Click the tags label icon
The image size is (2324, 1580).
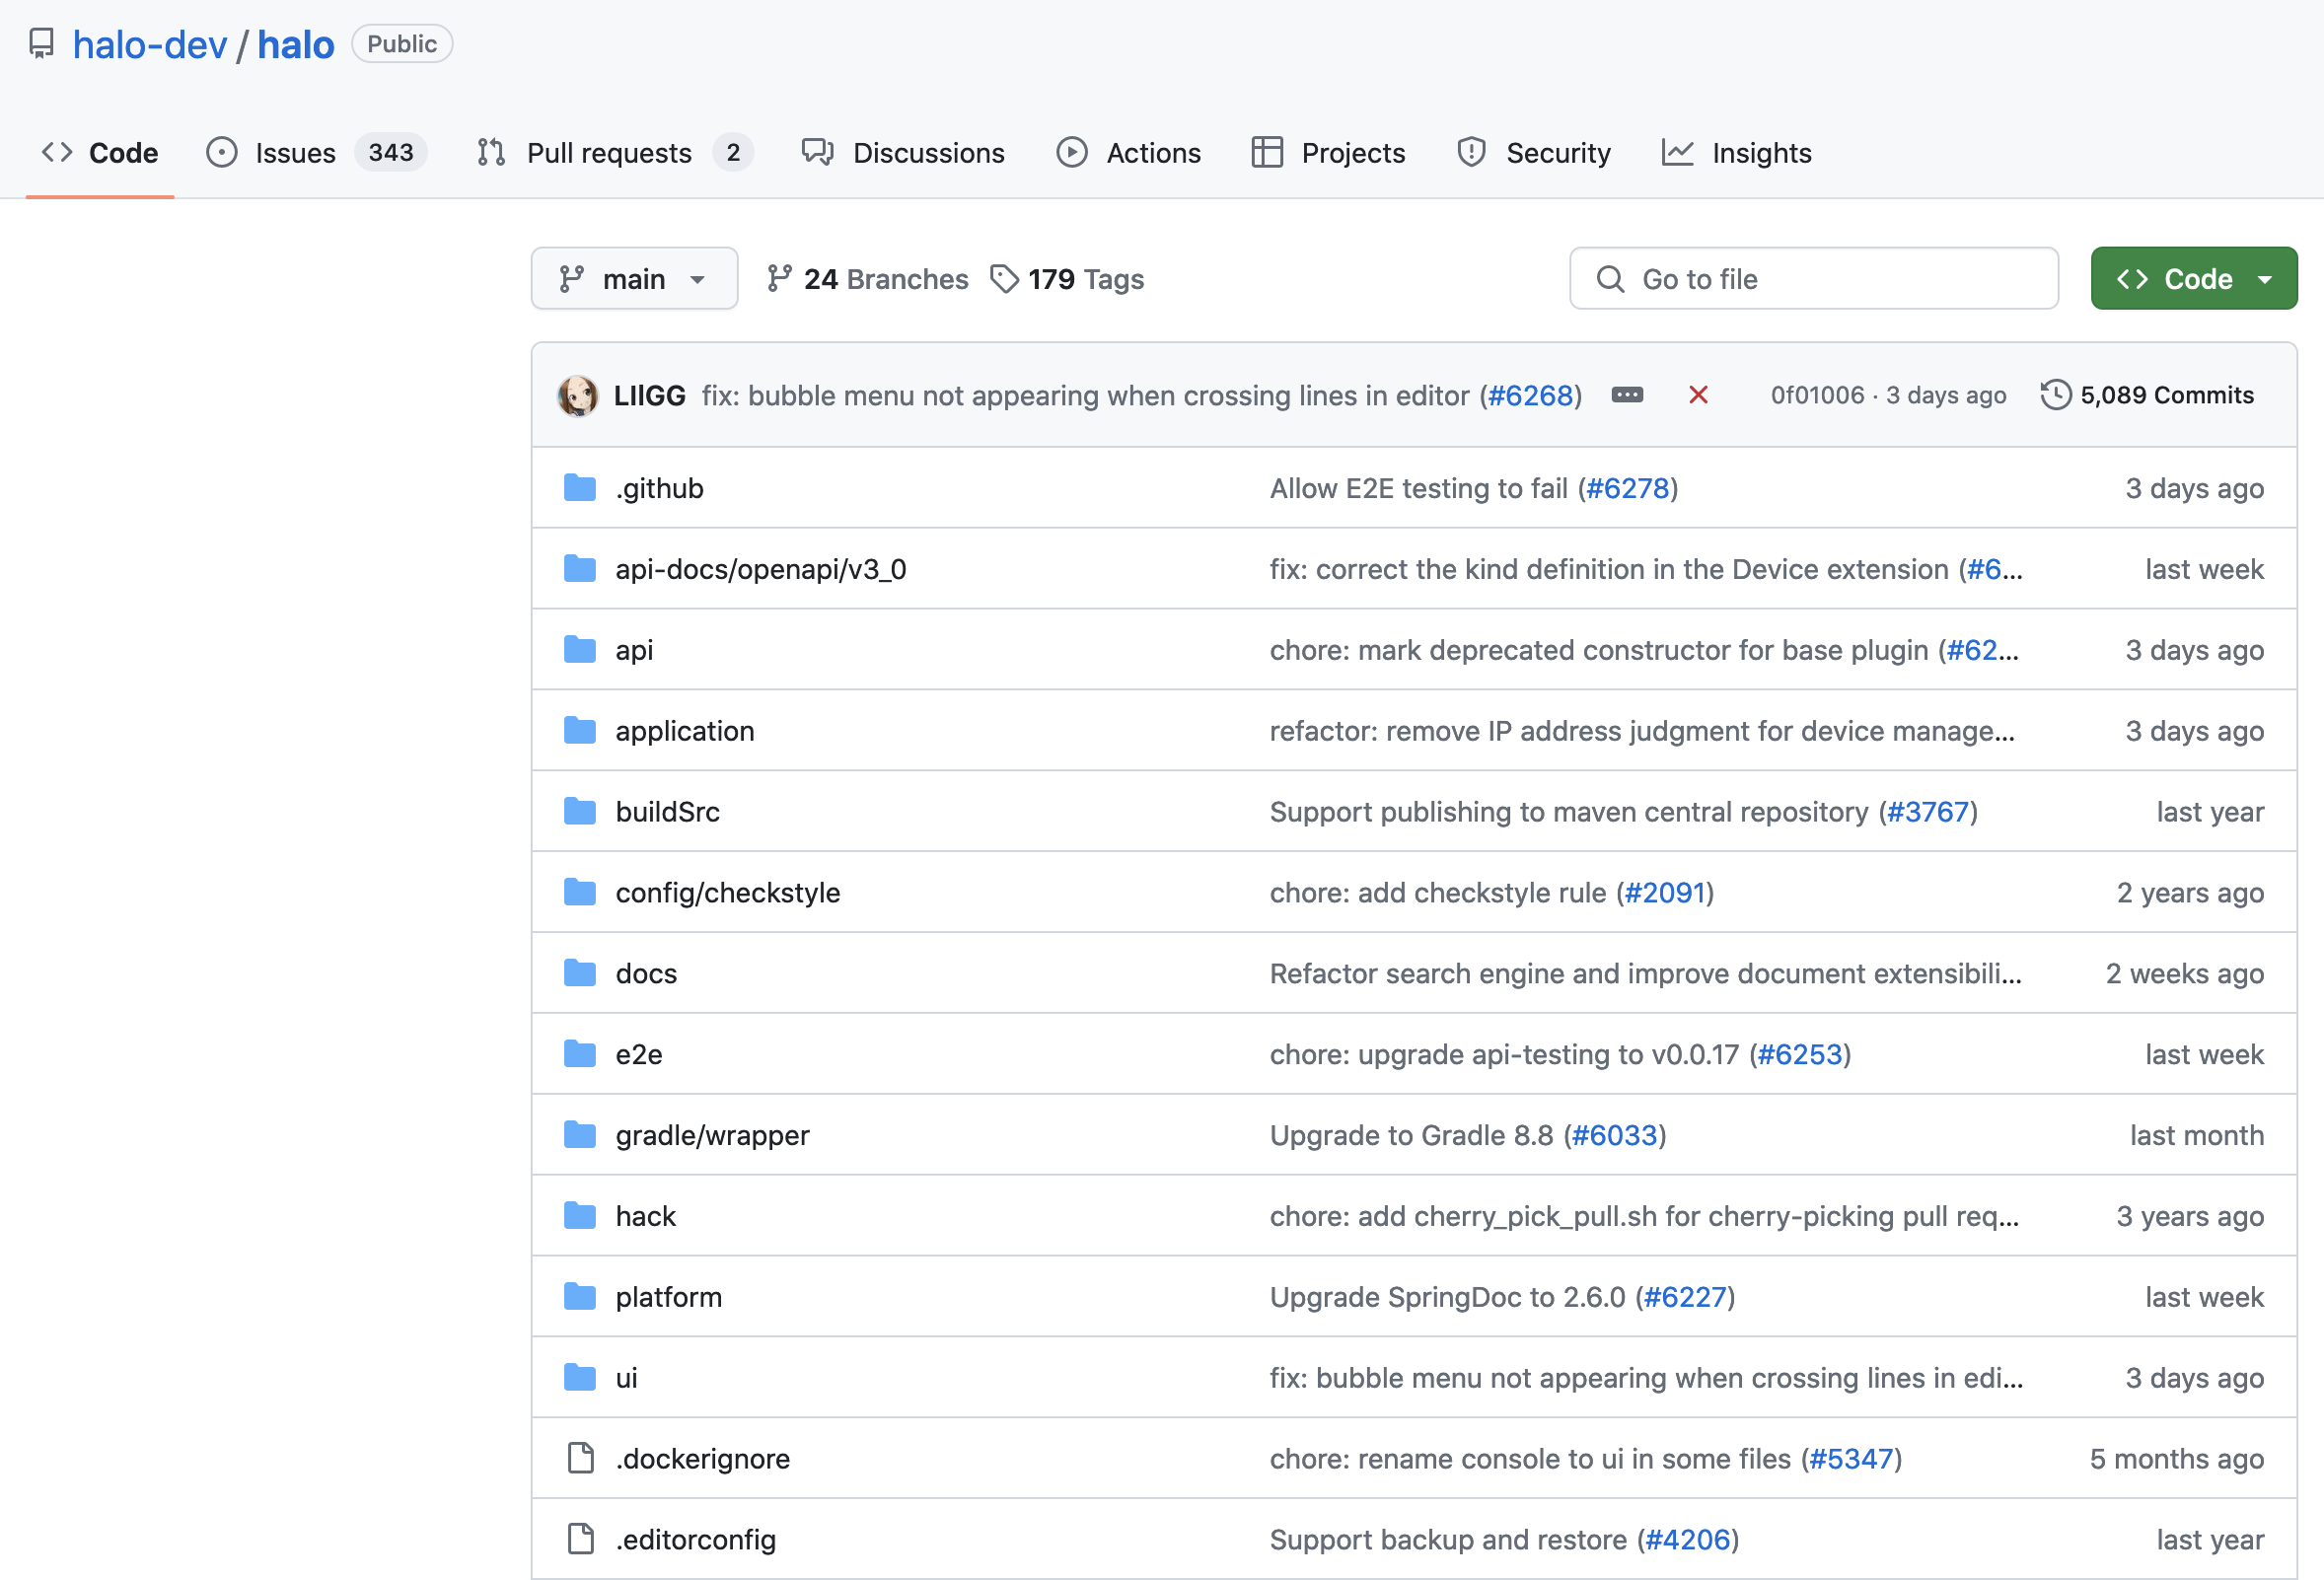pos(1004,279)
